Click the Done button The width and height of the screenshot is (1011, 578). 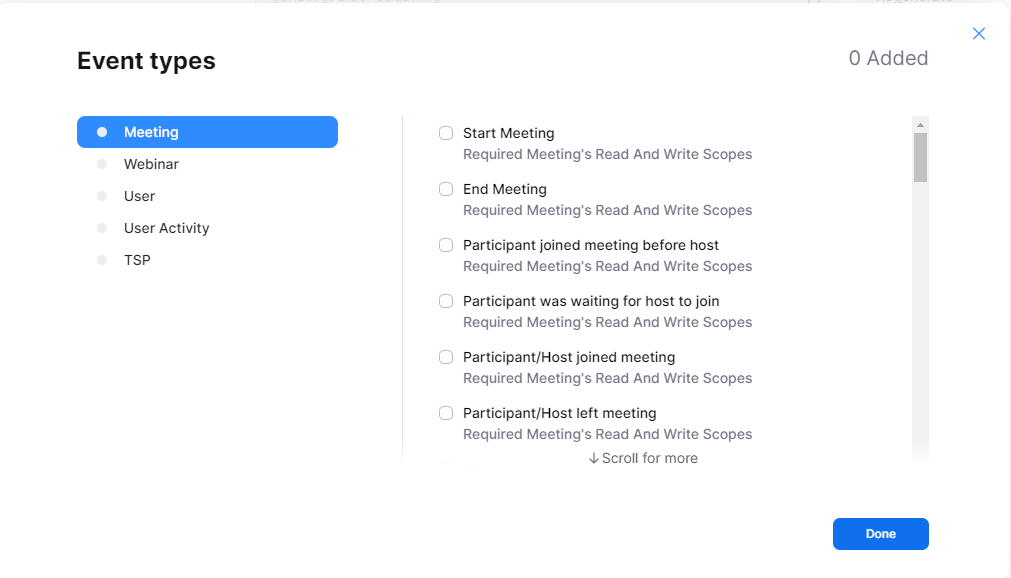880,534
